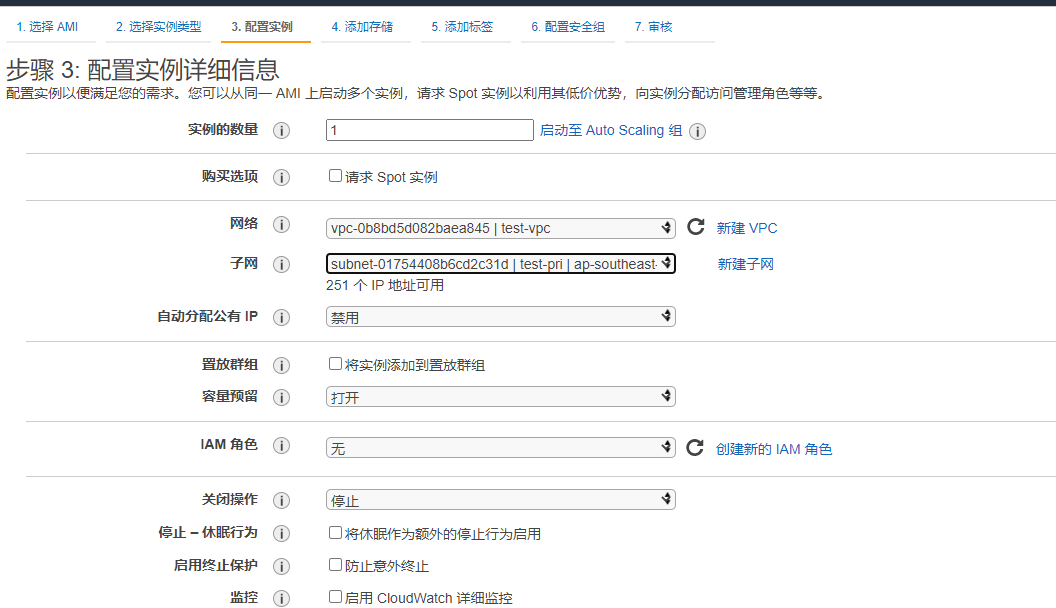Click 启动至 Auto Scaling 组 link
The image size is (1056, 608).
(611, 131)
